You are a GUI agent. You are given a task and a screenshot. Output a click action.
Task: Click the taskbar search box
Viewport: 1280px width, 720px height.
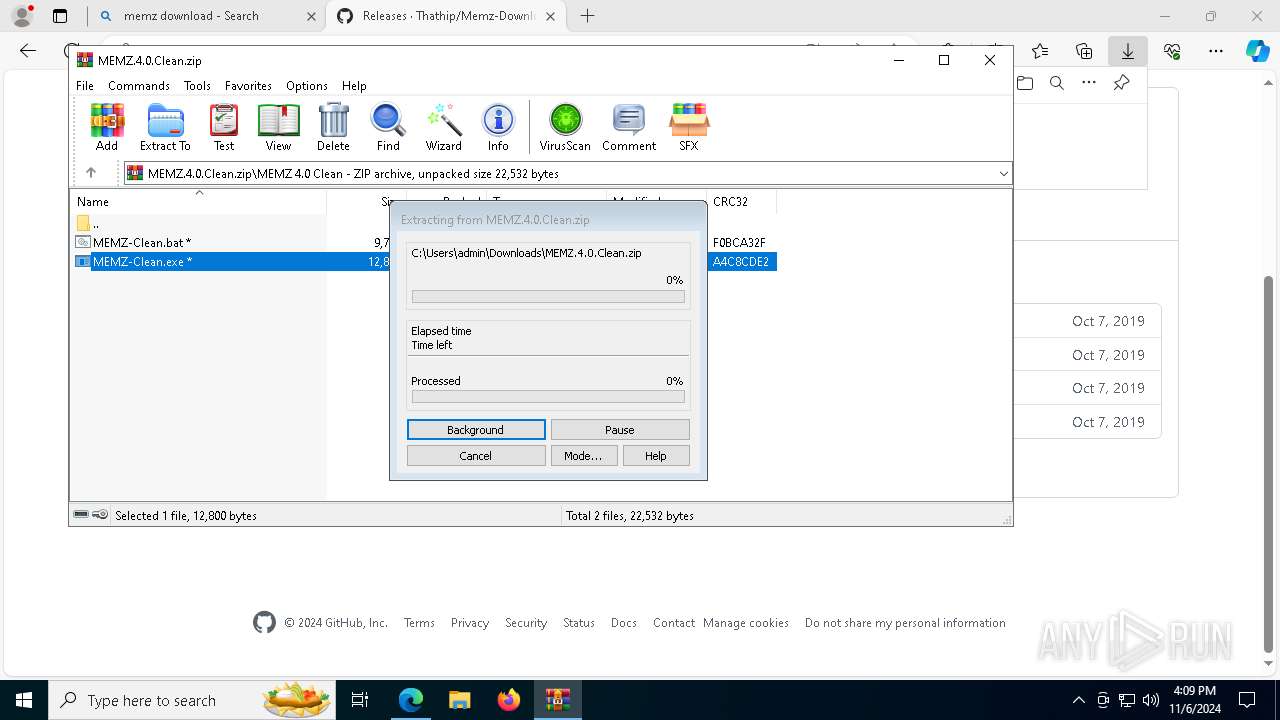click(x=194, y=700)
